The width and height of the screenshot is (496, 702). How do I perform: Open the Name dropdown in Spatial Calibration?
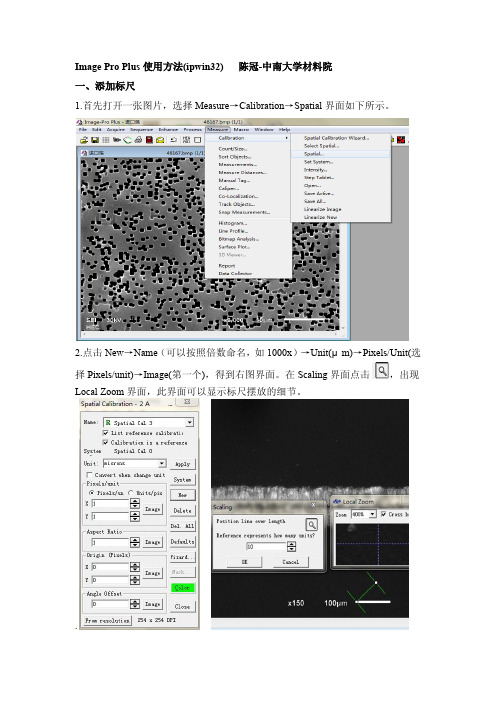pos(190,422)
